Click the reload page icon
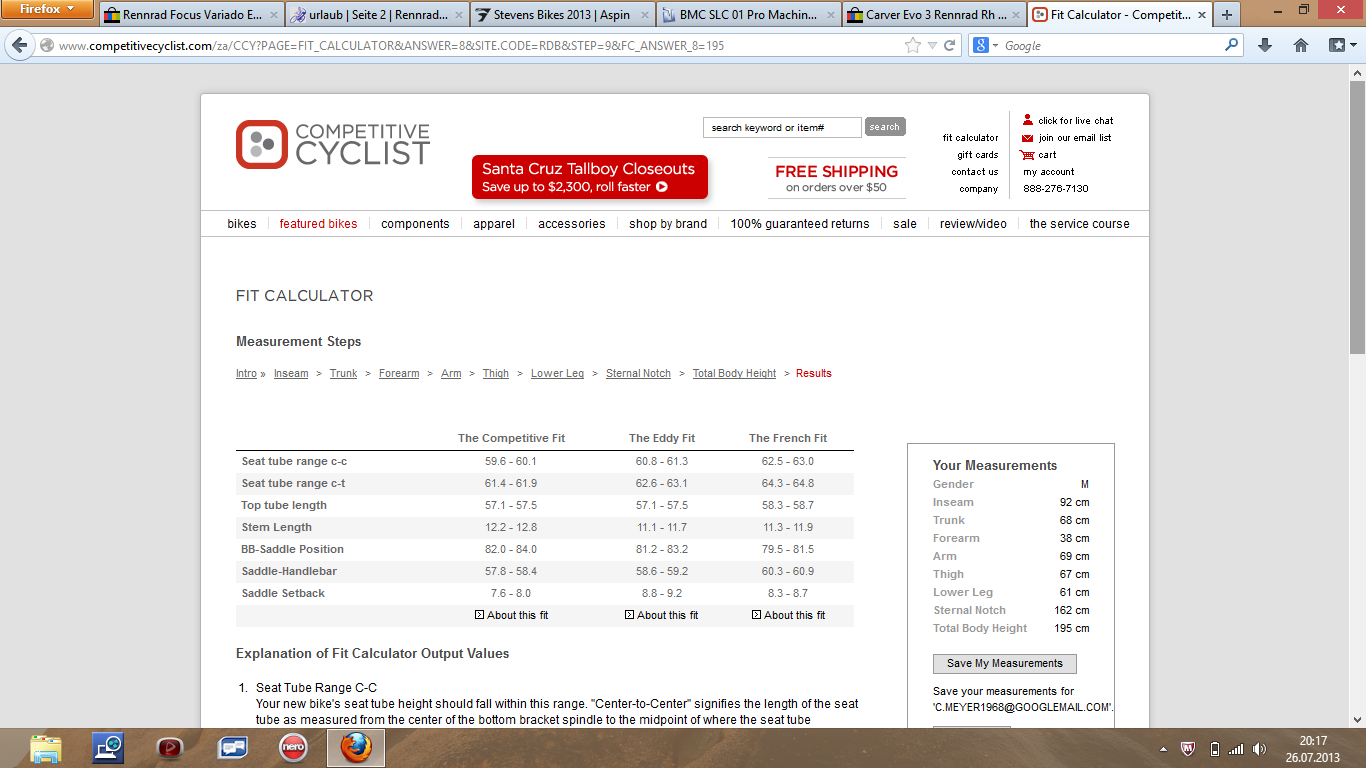Image resolution: width=1366 pixels, height=768 pixels. click(950, 46)
